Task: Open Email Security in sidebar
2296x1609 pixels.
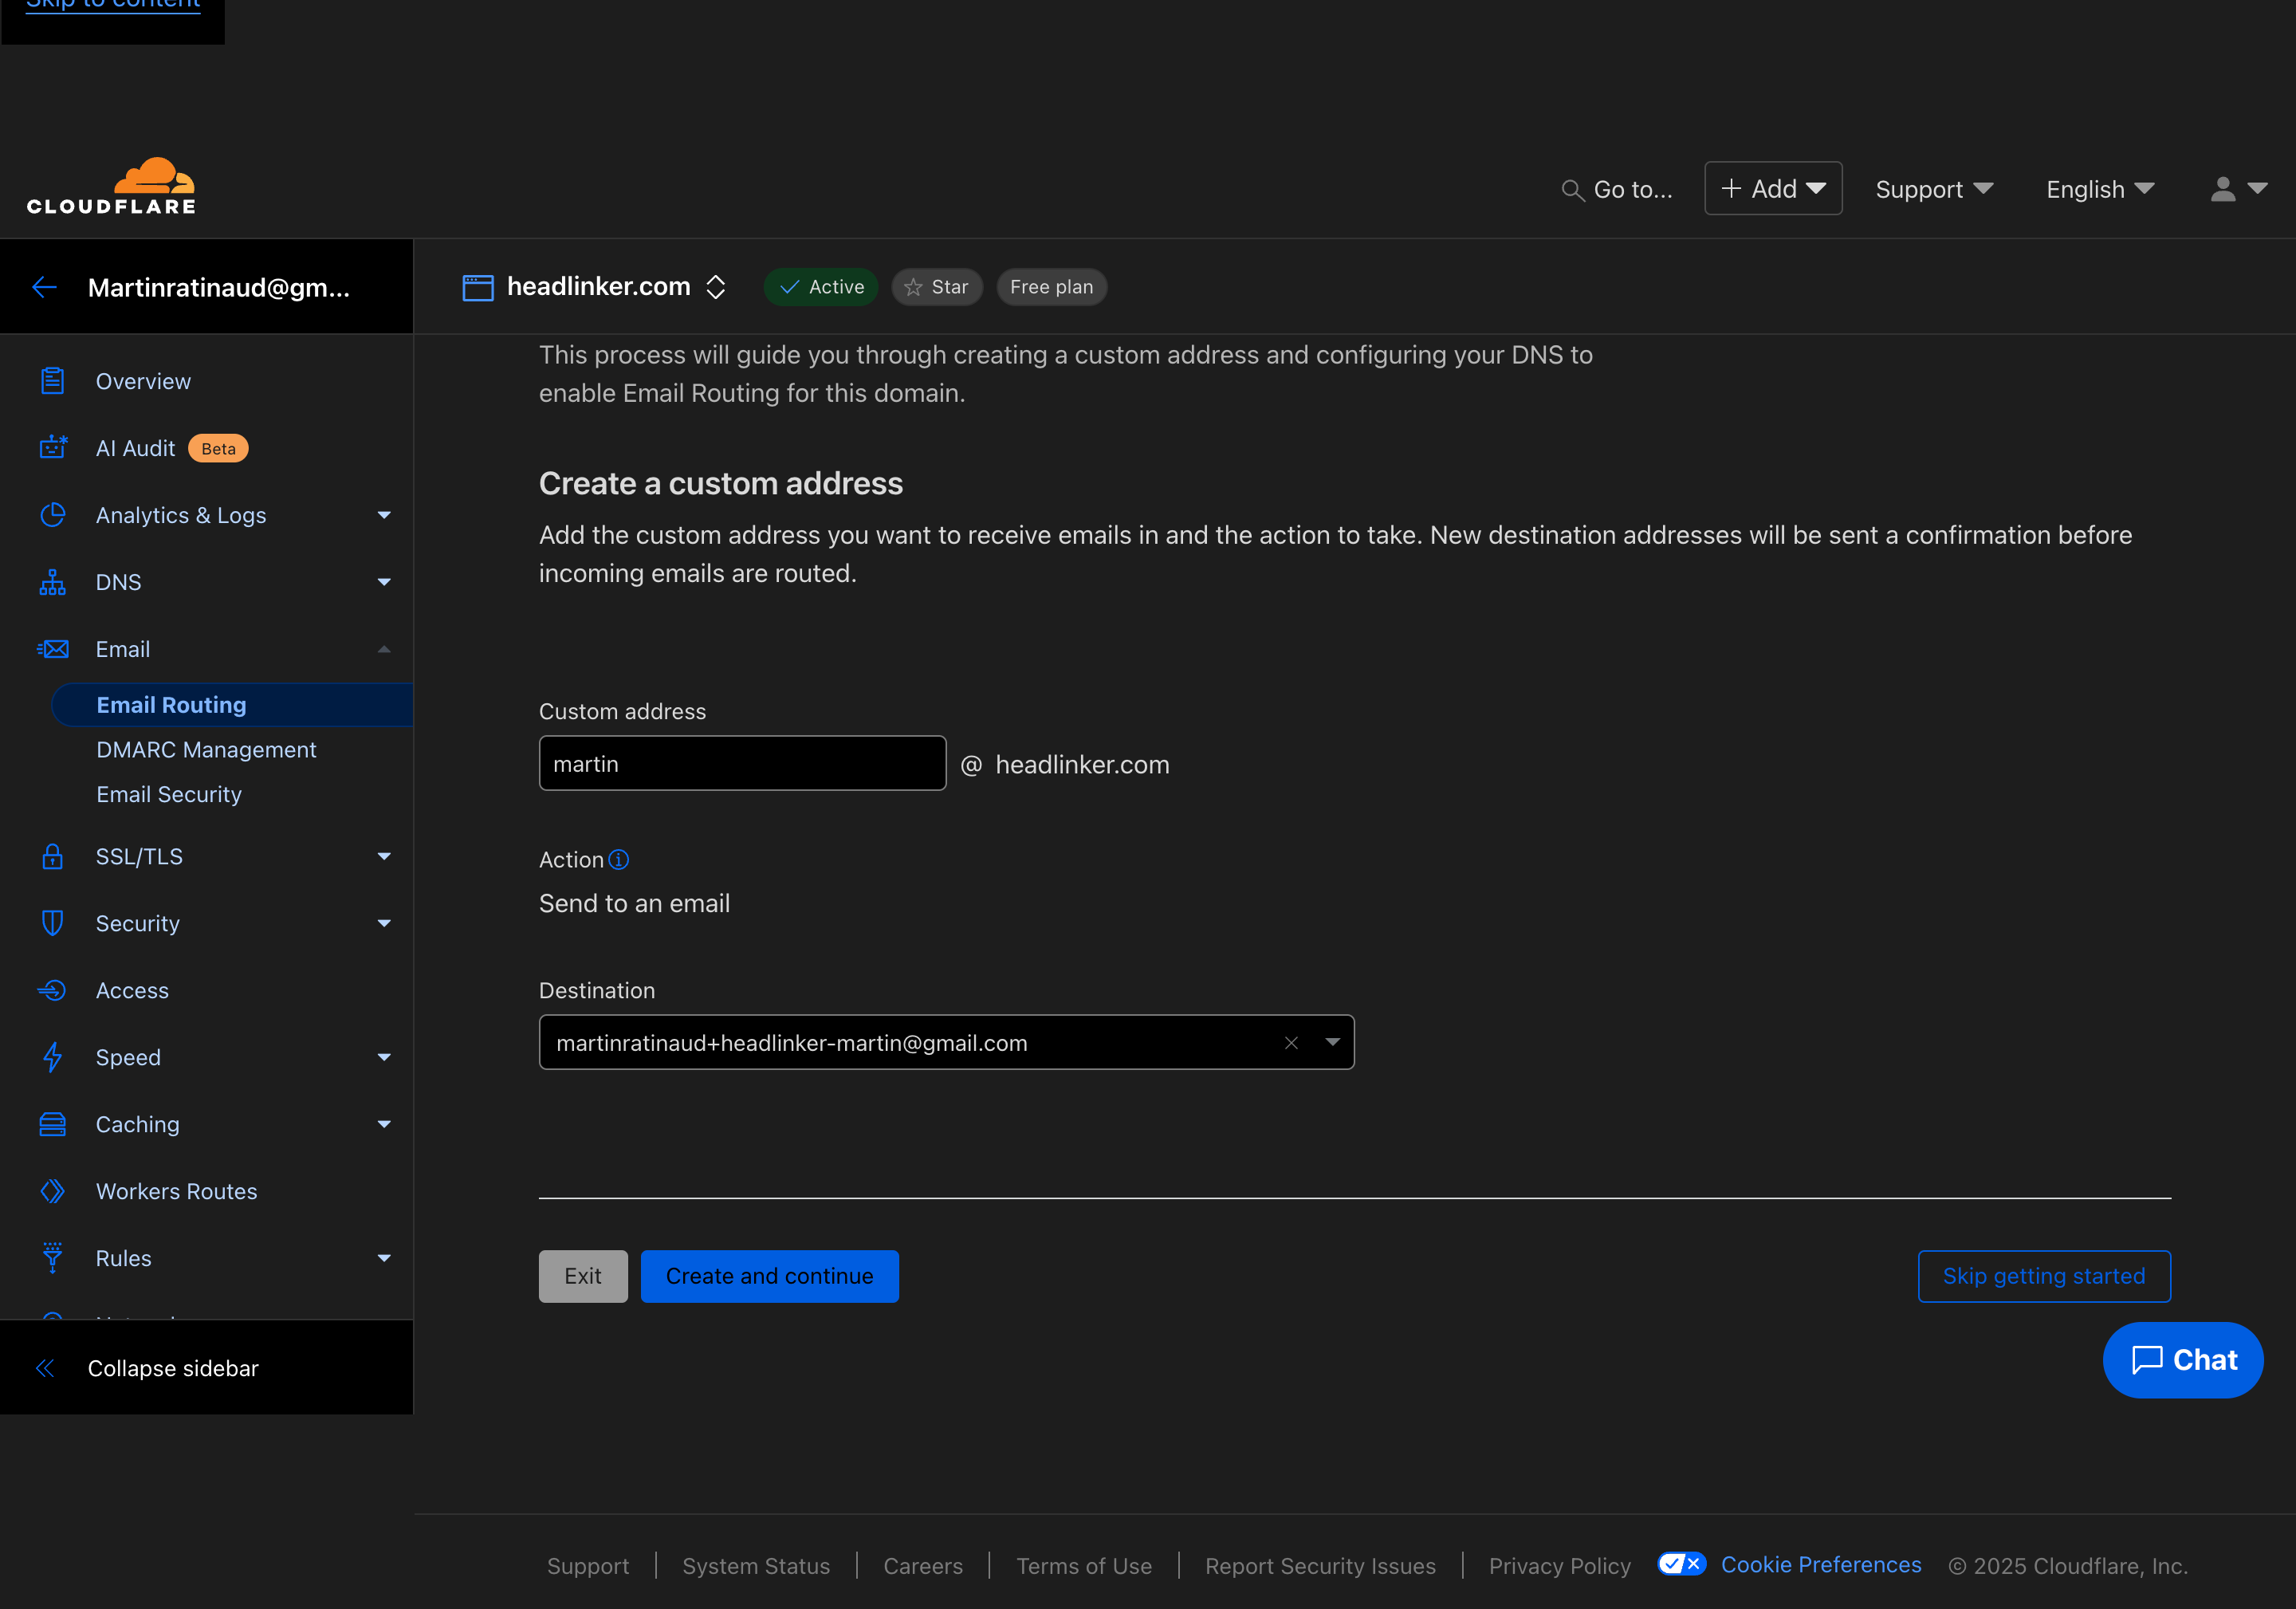Action: (x=169, y=794)
